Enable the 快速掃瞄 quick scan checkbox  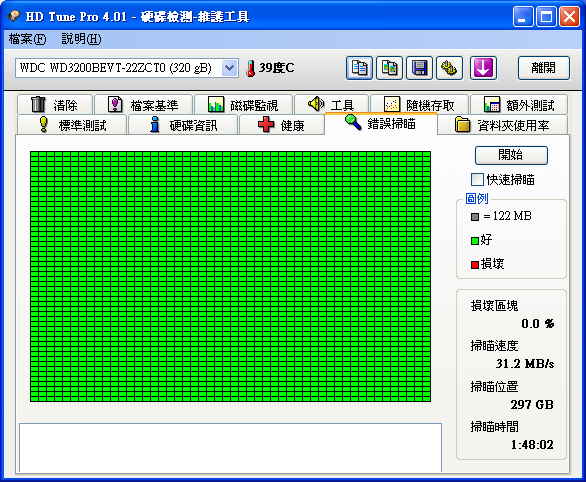point(477,180)
